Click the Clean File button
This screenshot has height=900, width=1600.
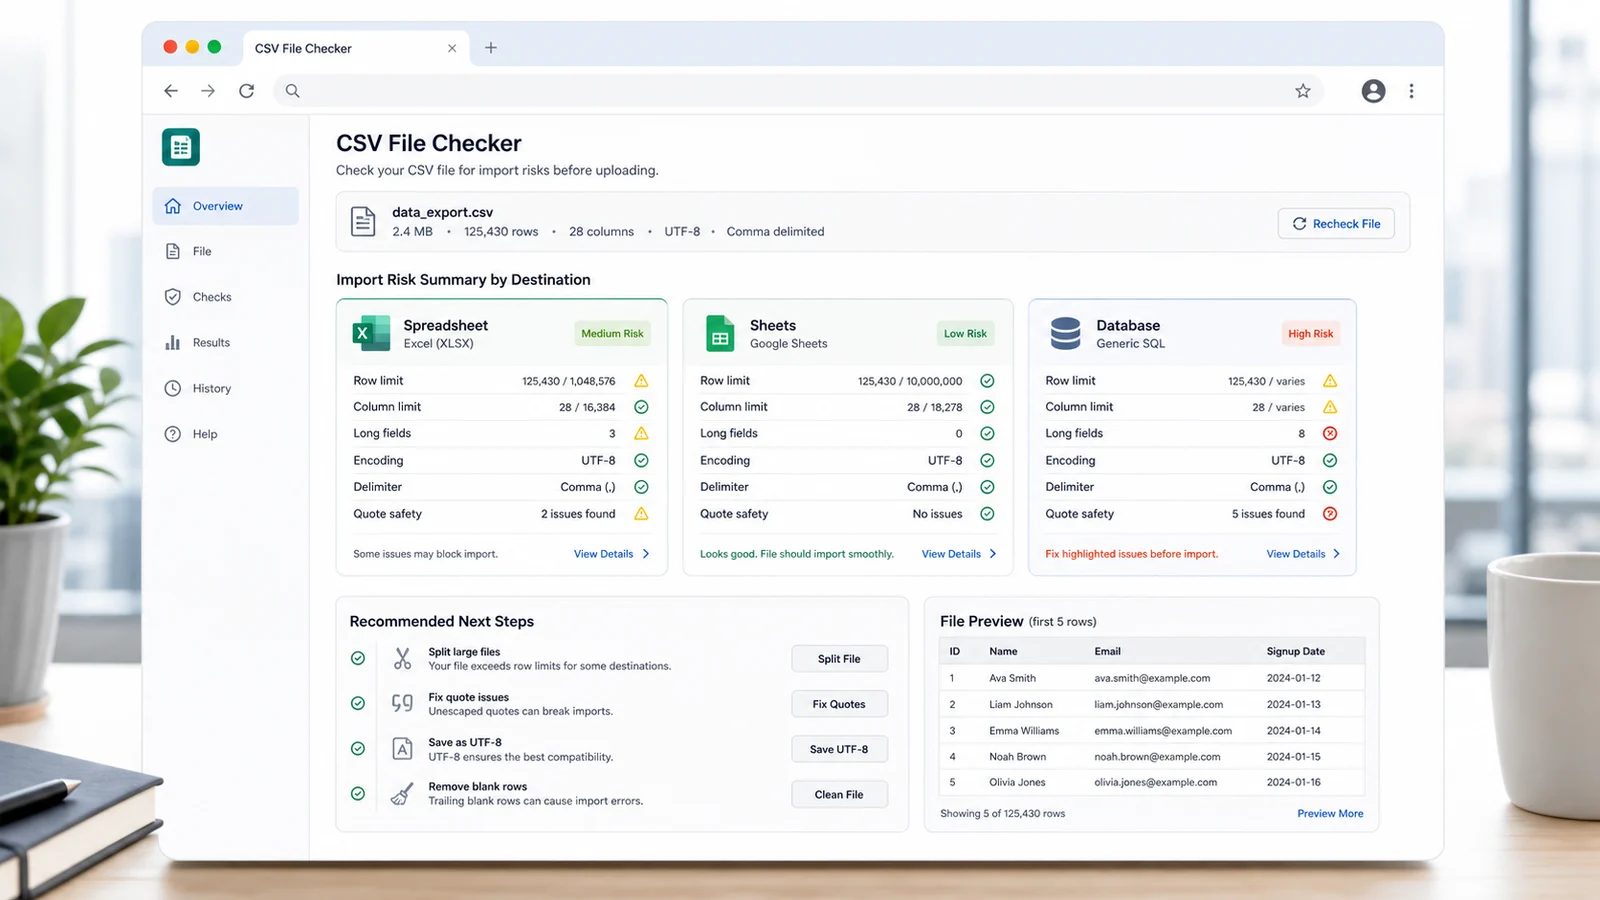(839, 795)
